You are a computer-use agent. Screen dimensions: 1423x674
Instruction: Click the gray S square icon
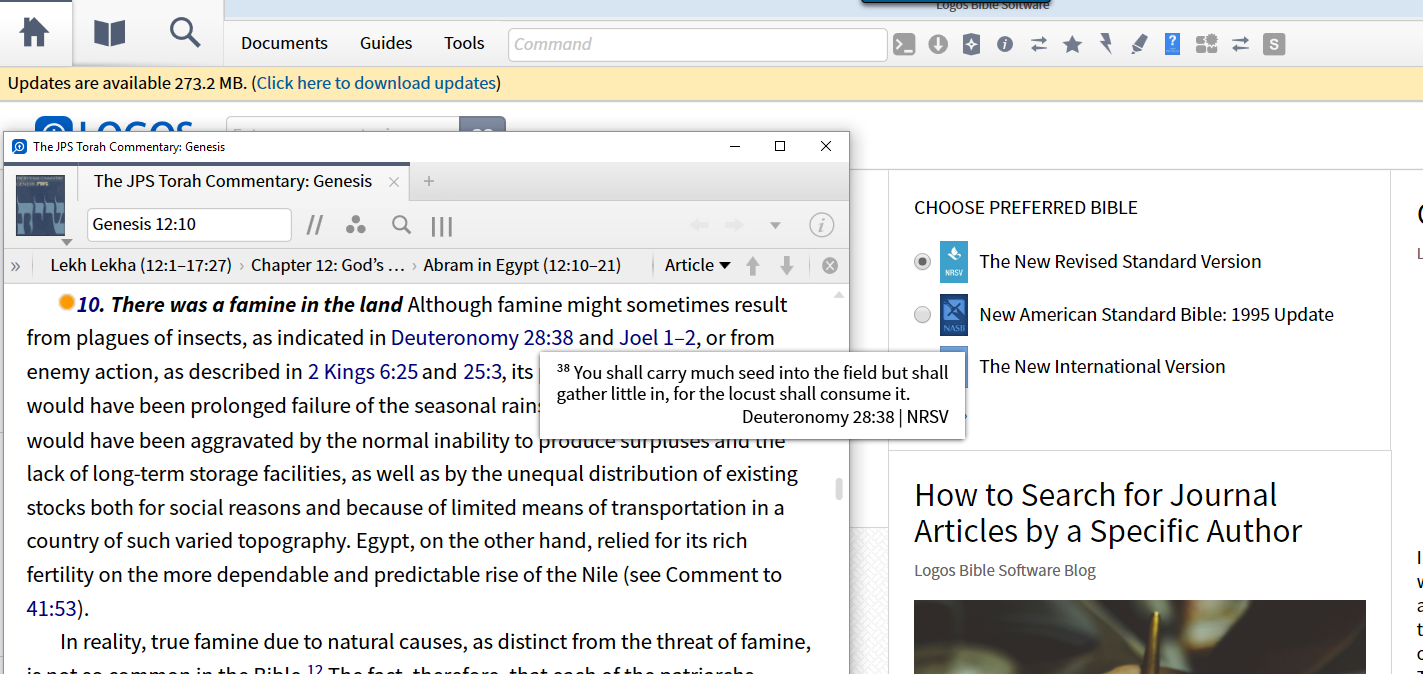tap(1273, 44)
